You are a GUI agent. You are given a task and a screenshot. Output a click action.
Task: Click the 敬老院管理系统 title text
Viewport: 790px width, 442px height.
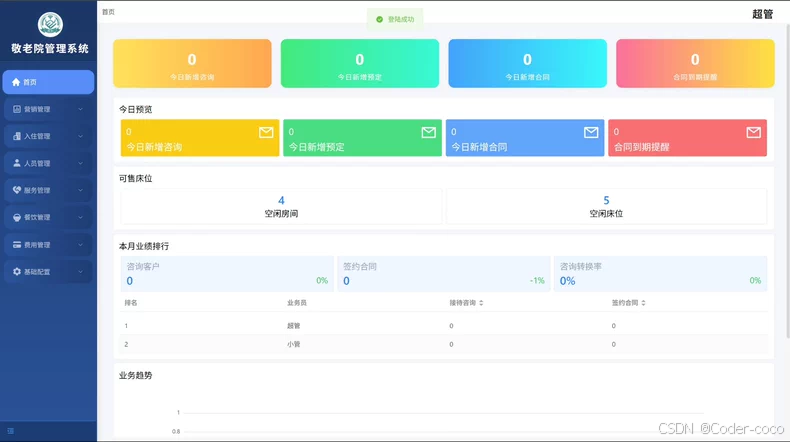pyautogui.click(x=50, y=48)
